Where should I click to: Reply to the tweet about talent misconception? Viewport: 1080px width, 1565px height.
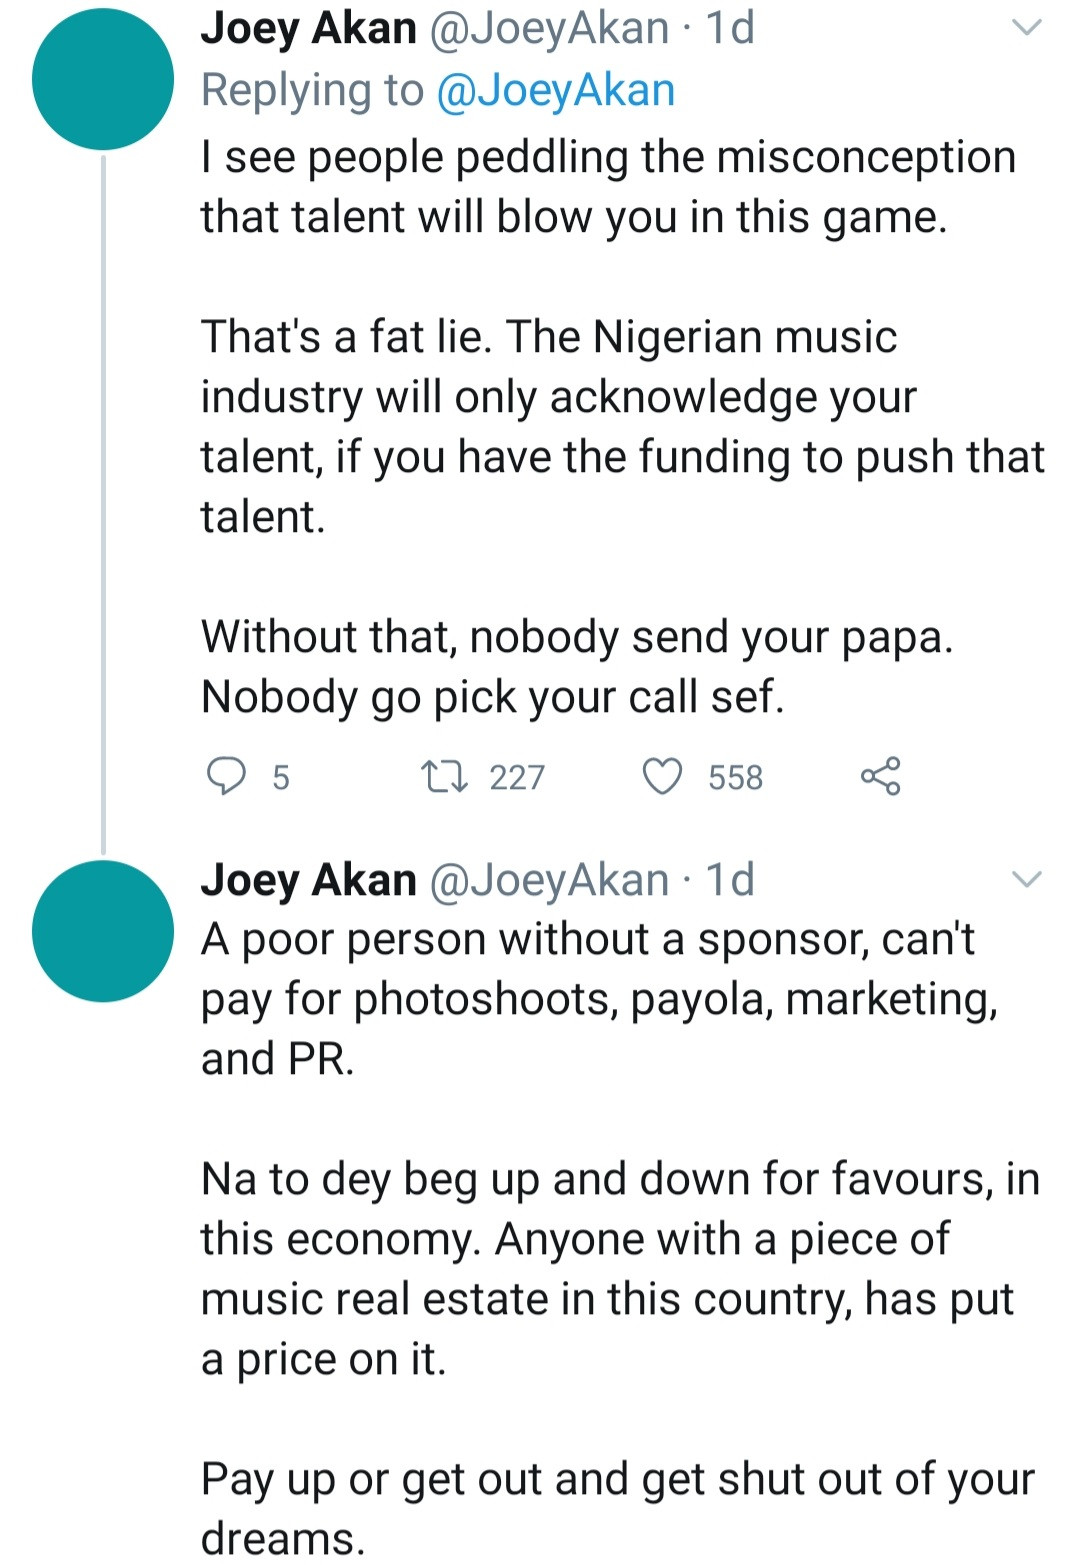point(226,776)
